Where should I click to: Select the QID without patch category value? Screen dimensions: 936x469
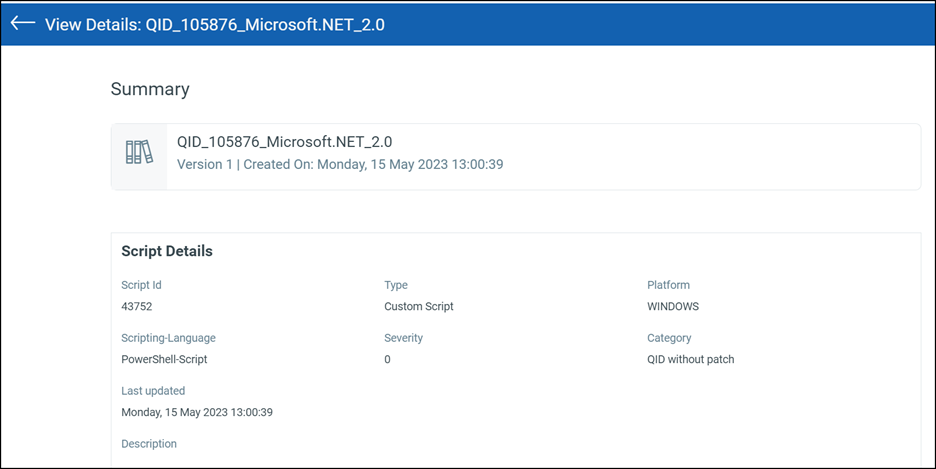(690, 359)
